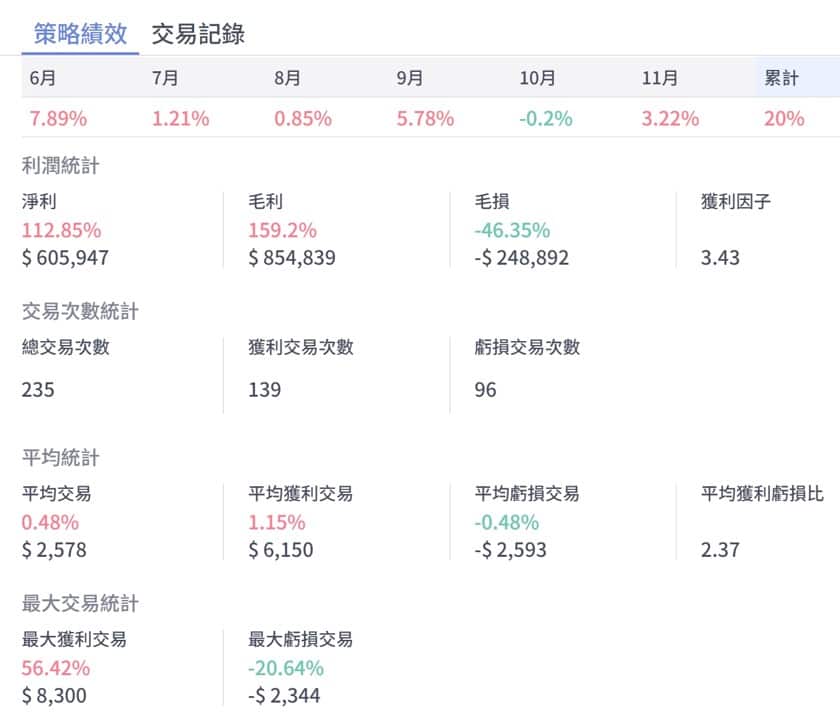Open the 策略績效 tab
Viewport: 840px width, 725px height.
pyautogui.click(x=80, y=34)
